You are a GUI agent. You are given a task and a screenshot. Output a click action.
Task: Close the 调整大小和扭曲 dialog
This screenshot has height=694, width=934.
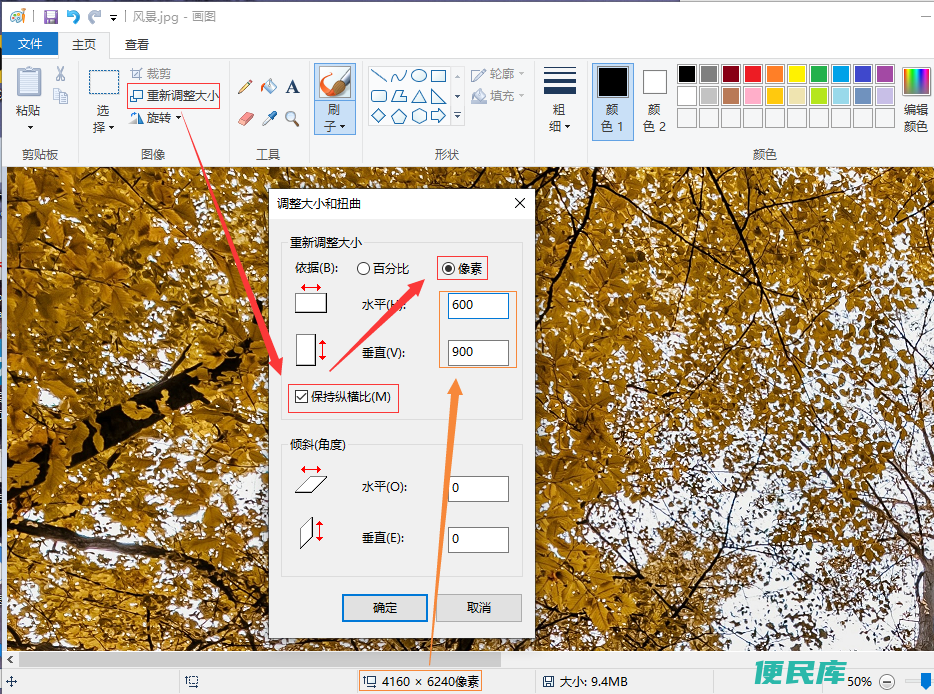520,203
